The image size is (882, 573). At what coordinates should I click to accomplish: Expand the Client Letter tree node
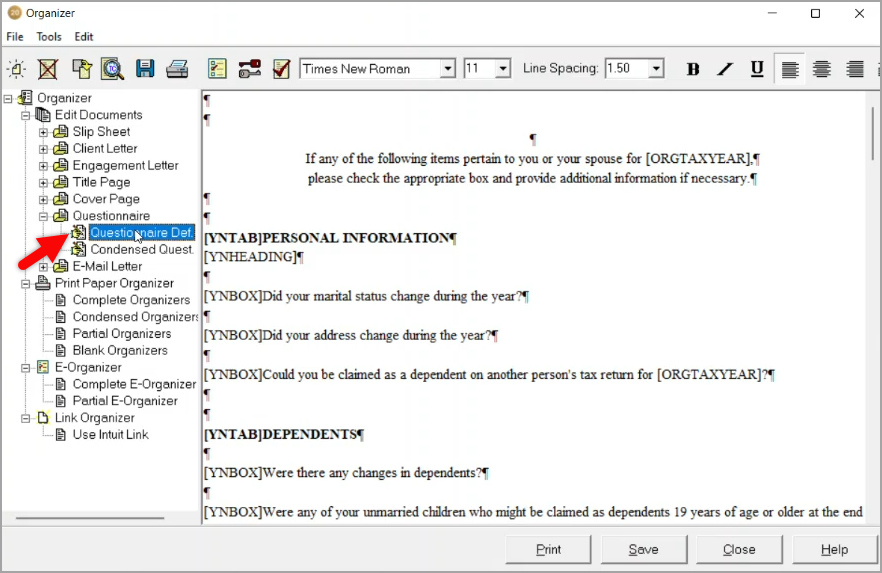pyautogui.click(x=43, y=149)
